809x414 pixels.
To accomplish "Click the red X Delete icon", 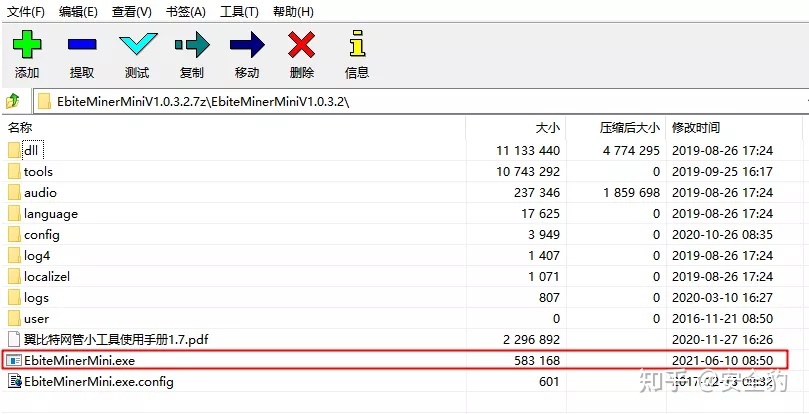I will point(301,44).
